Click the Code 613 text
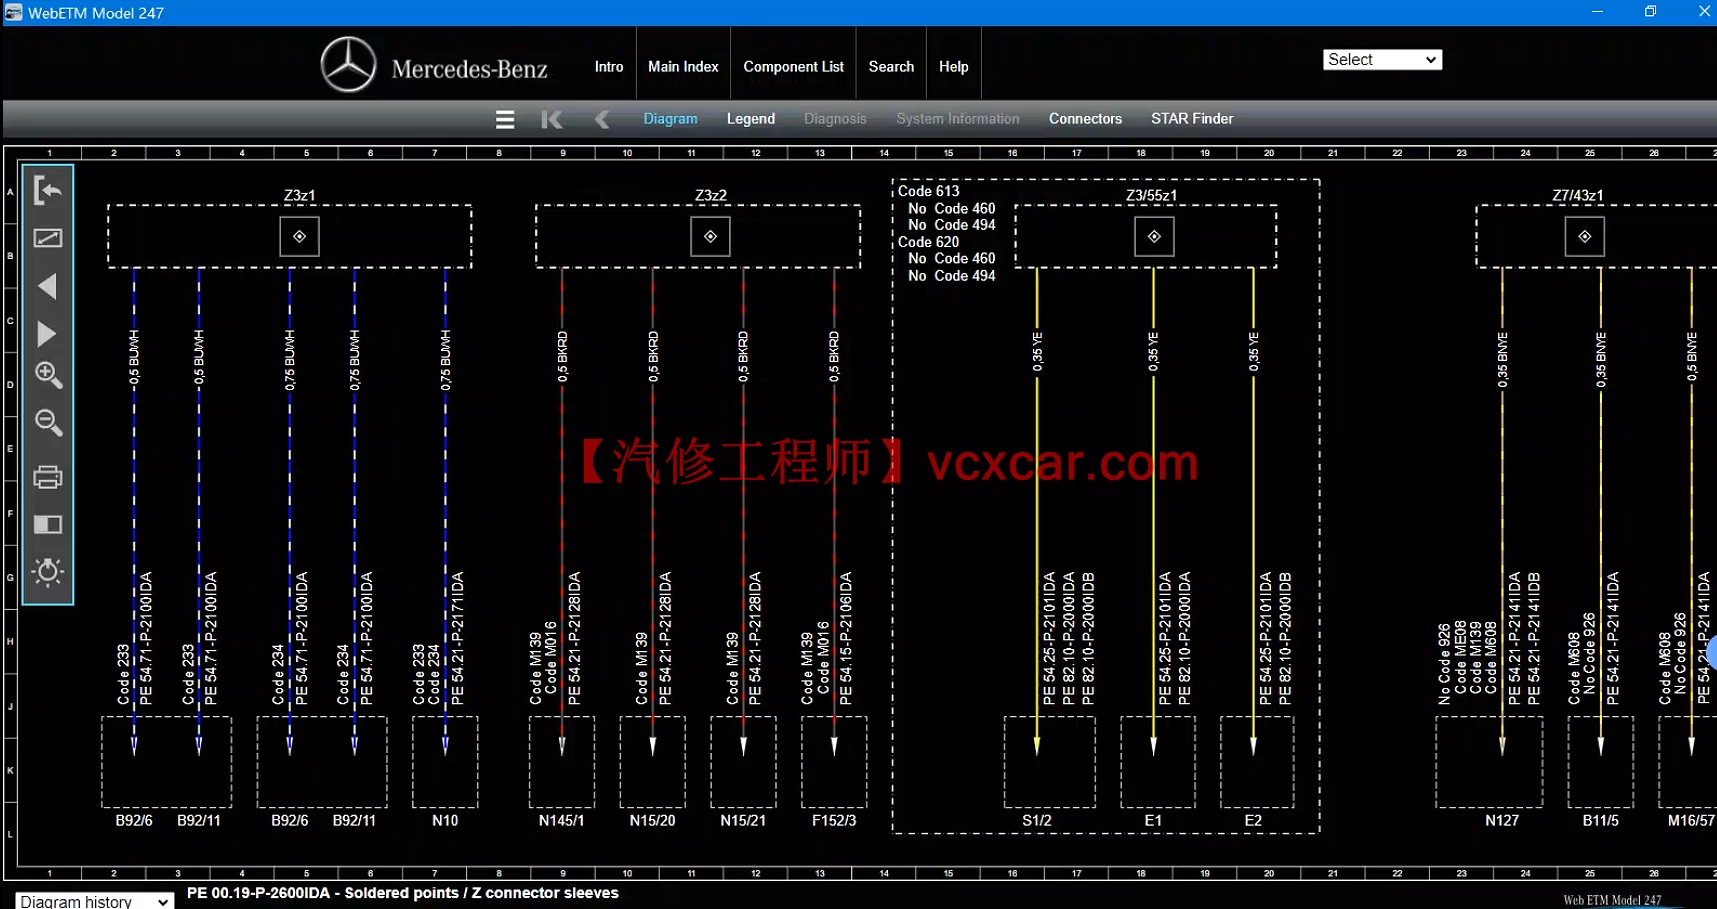Image resolution: width=1717 pixels, height=909 pixels. point(928,191)
